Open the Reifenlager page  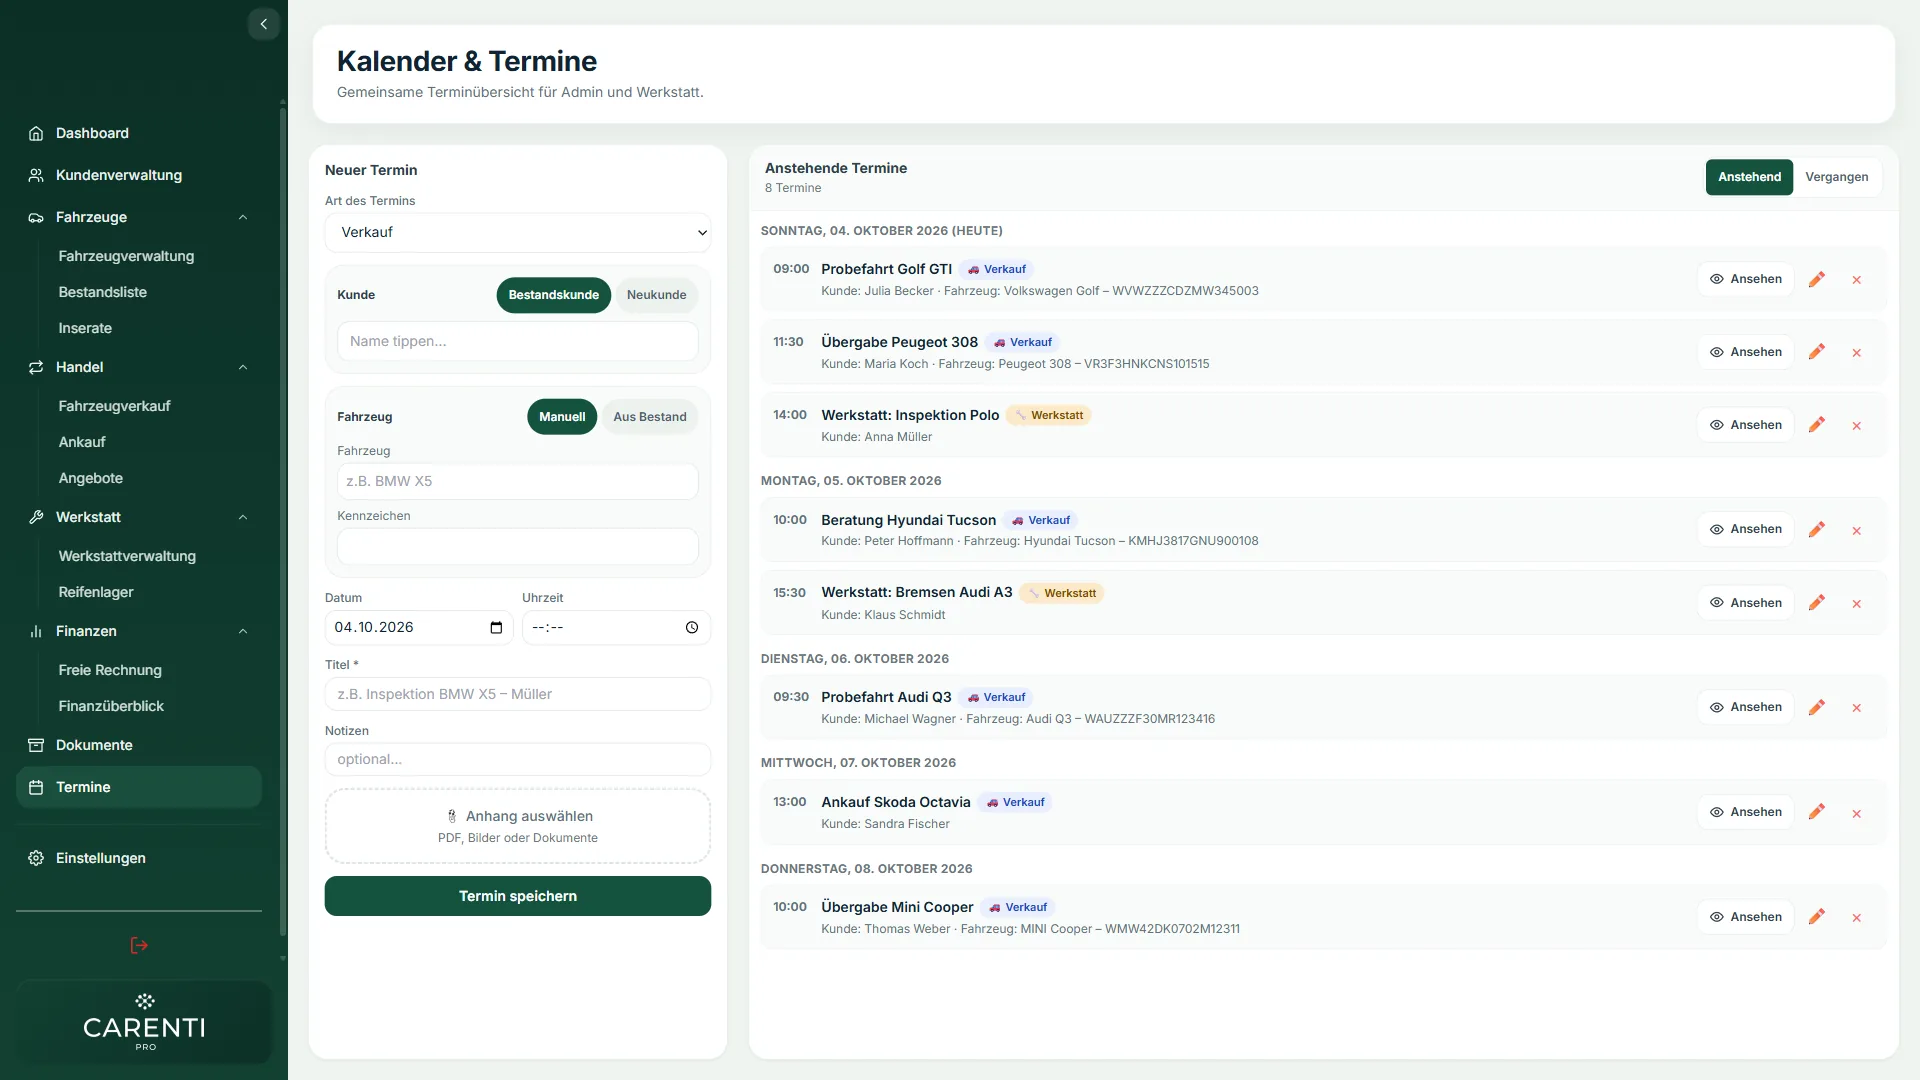96,592
